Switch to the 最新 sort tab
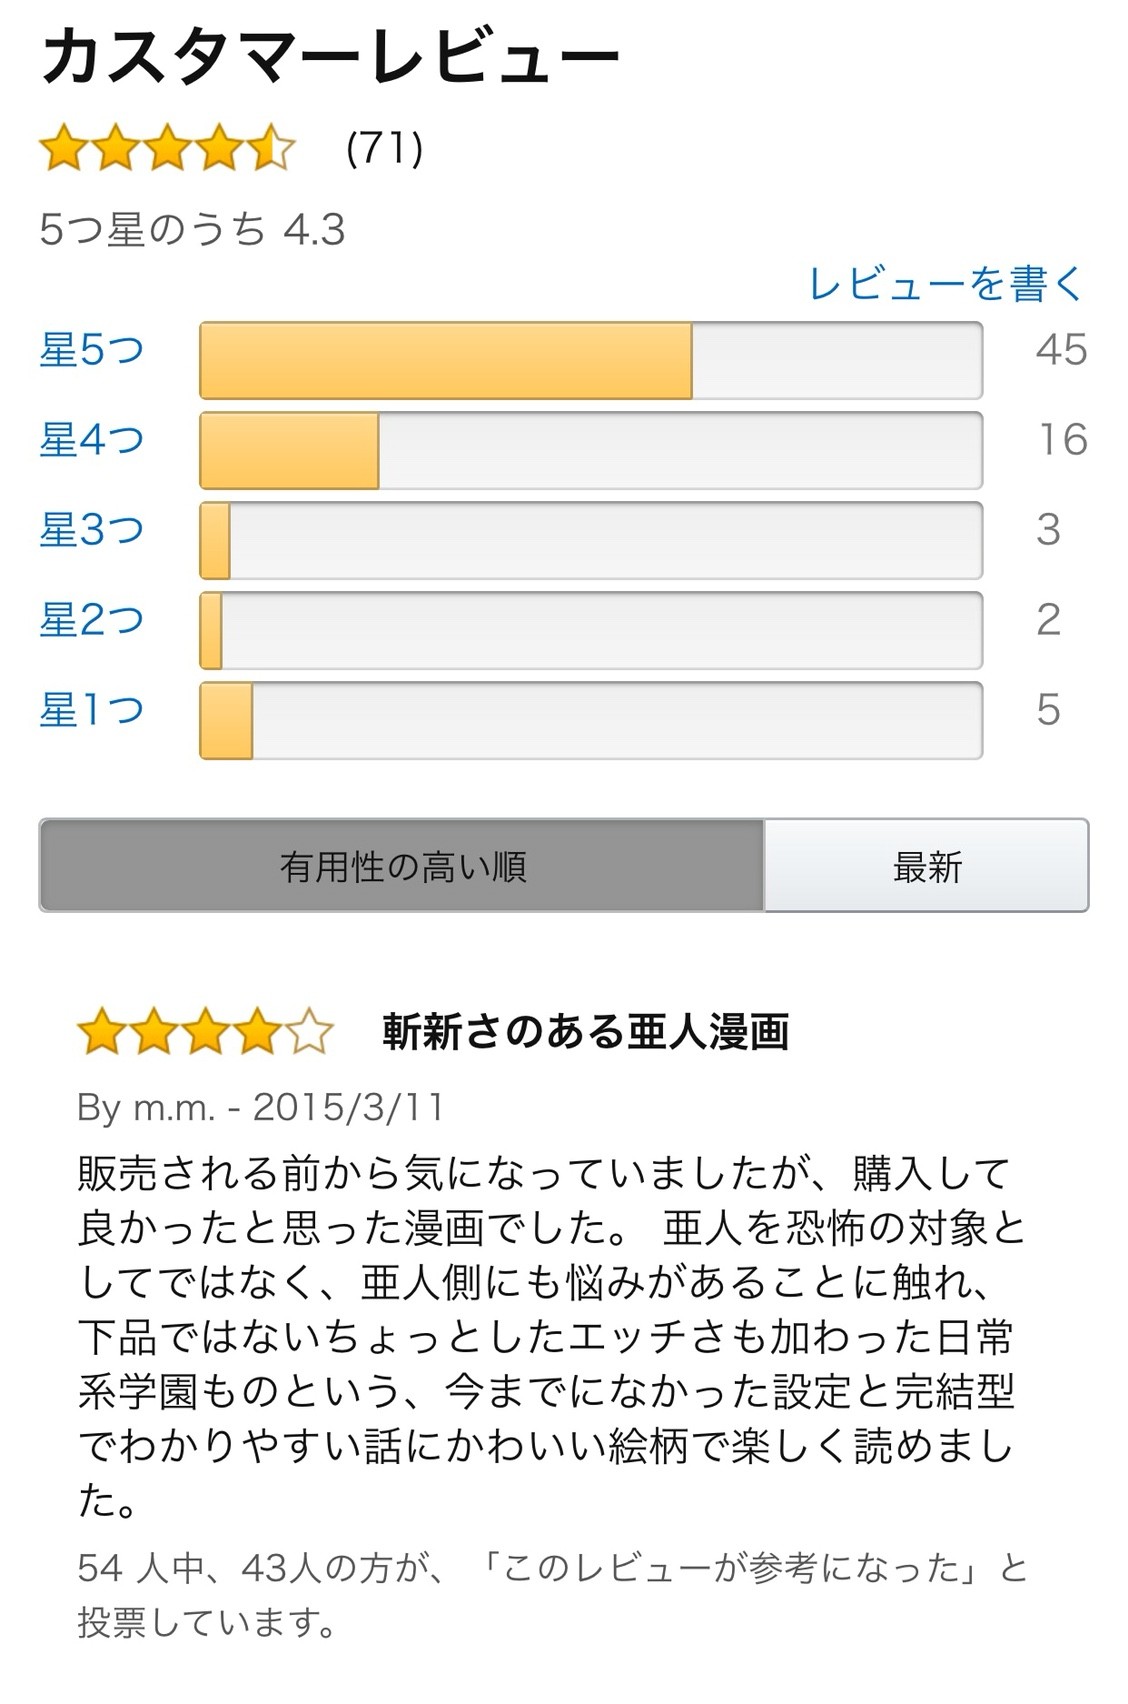 (x=927, y=866)
